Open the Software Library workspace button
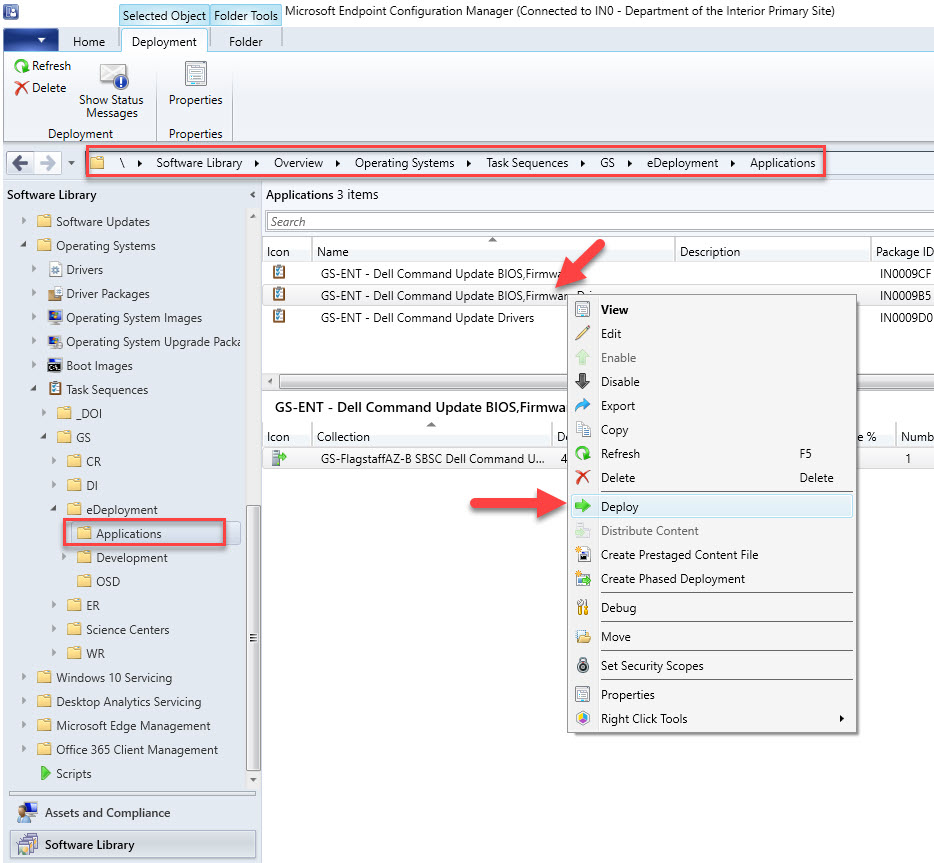This screenshot has height=863, width=934. [133, 845]
